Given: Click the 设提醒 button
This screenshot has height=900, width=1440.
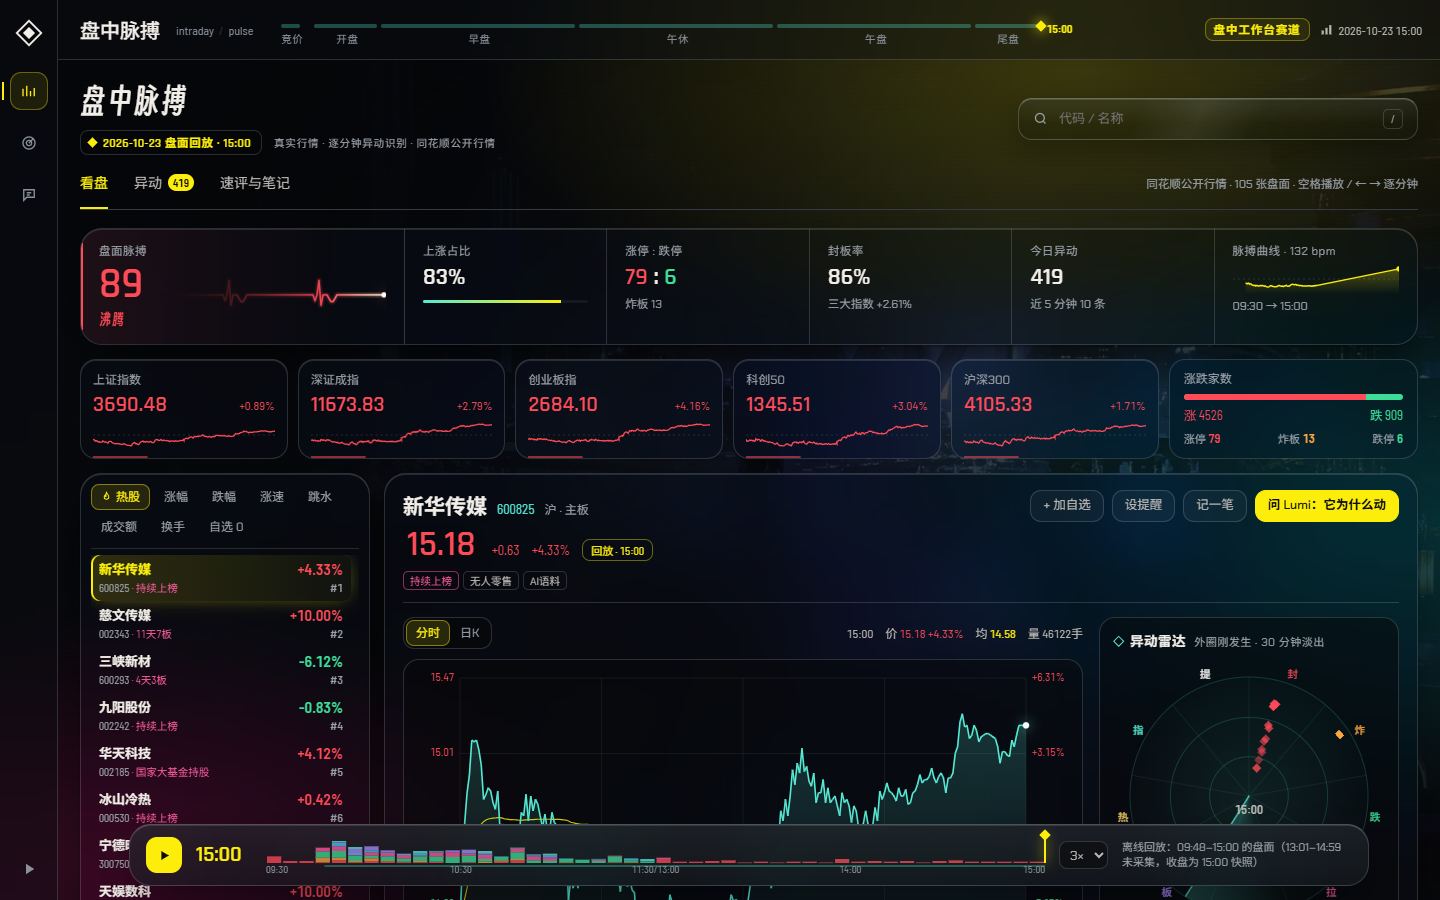Looking at the screenshot, I should click(x=1143, y=505).
